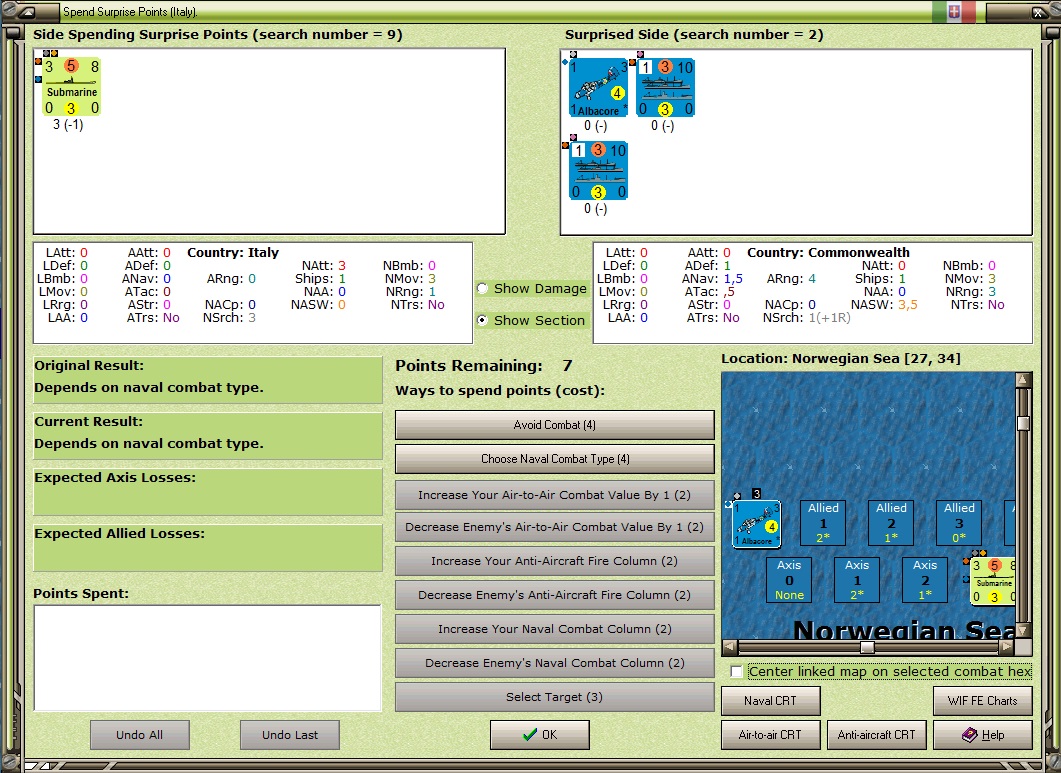Viewport: 1061px width, 773px height.
Task: Click the green checkmark on OK
Action: pos(530,734)
